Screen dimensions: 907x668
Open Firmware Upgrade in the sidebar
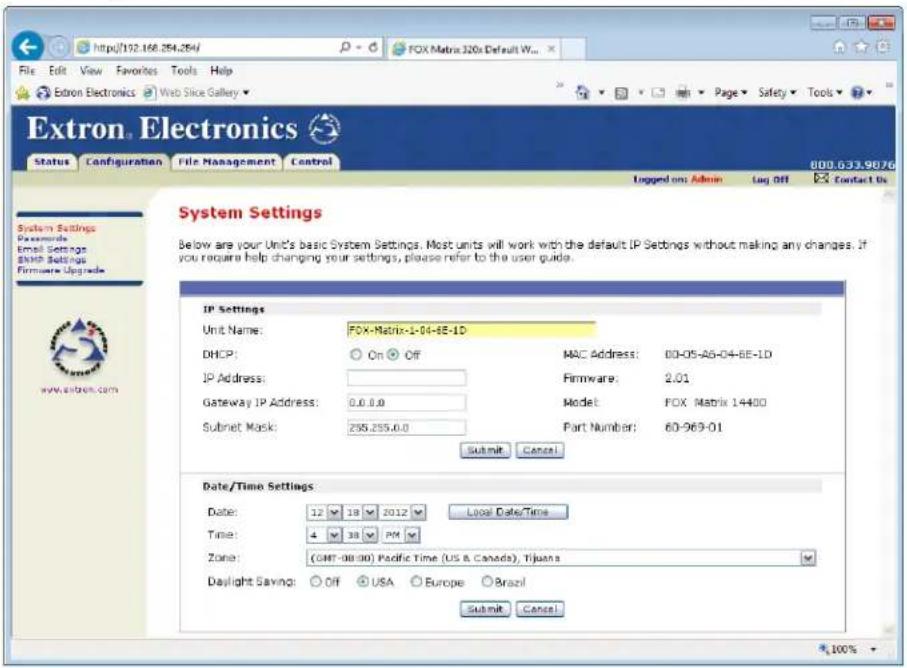(x=61, y=270)
